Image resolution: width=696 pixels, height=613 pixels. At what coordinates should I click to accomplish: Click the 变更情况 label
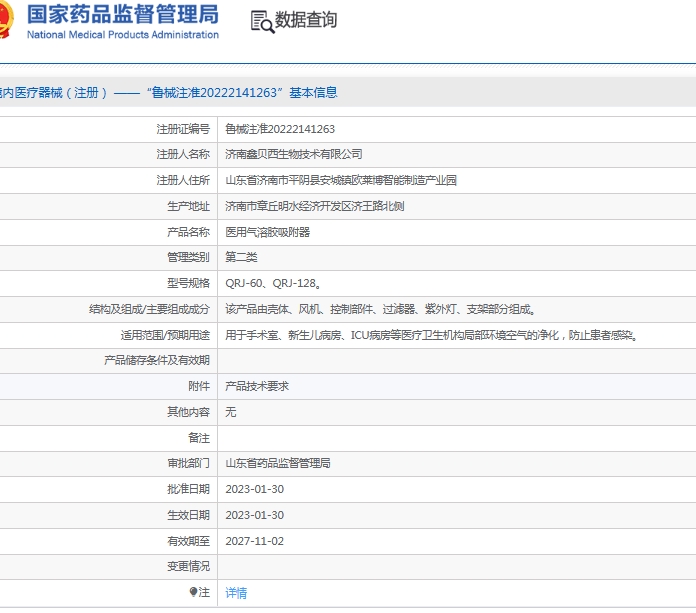click(188, 566)
